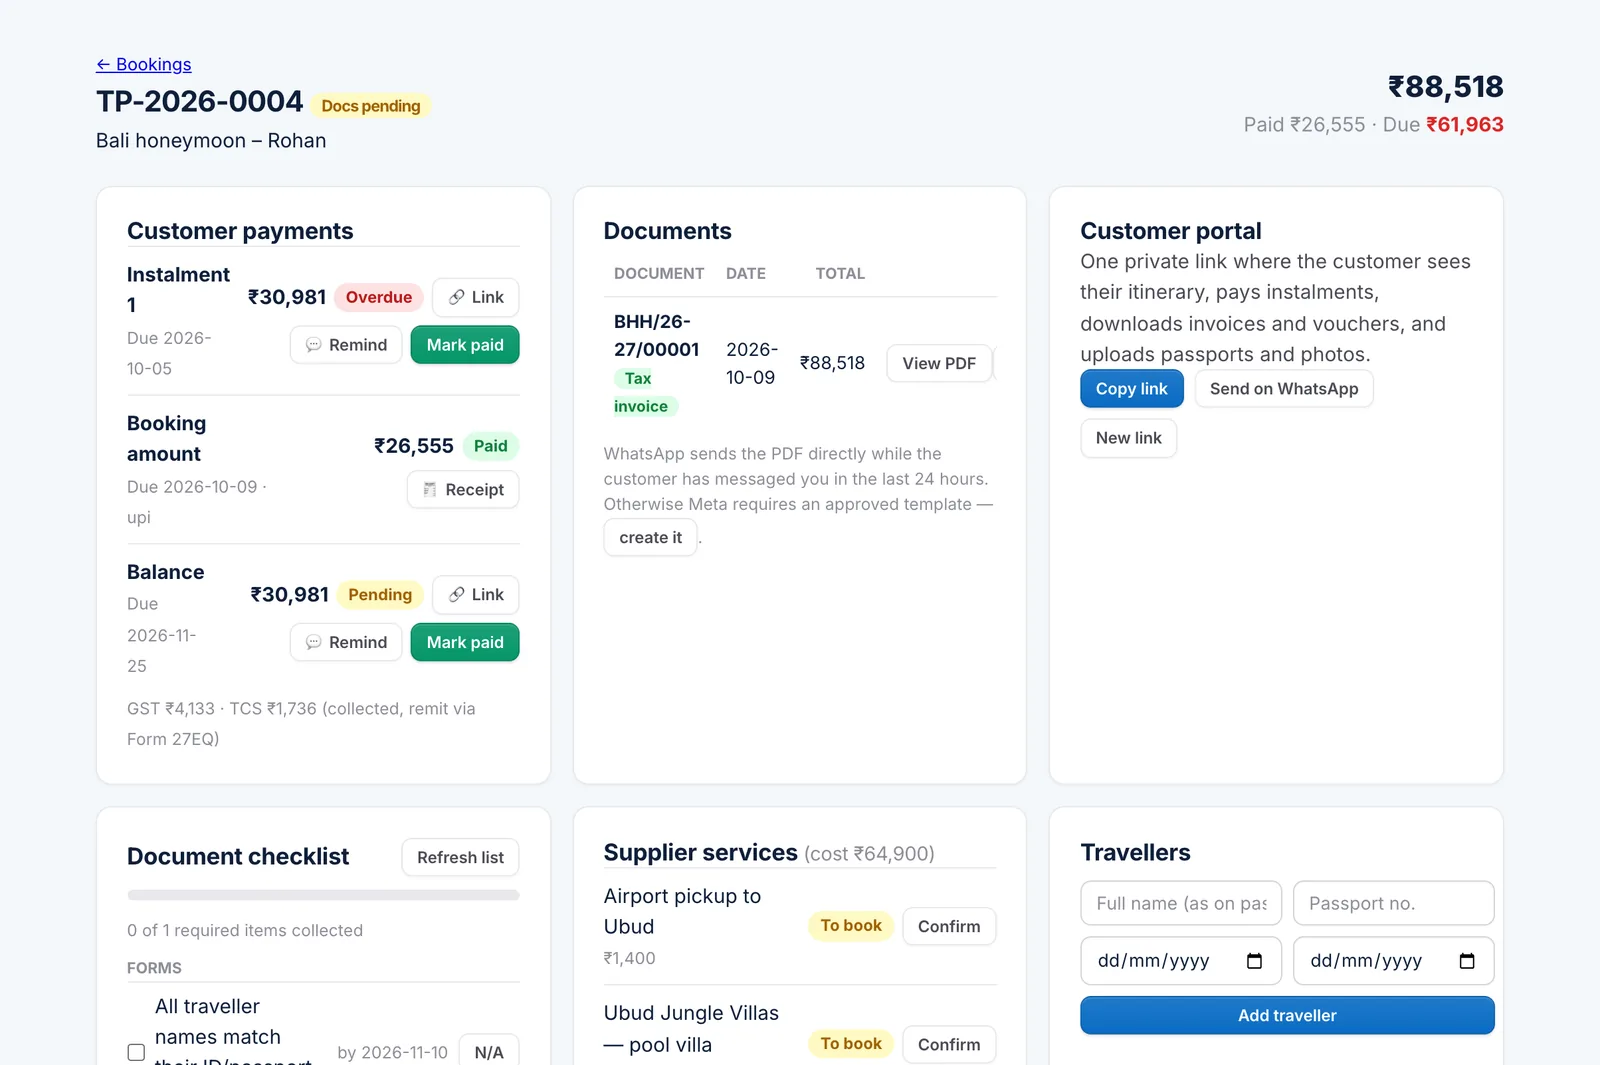Create payment Link for Balance

pos(476,595)
